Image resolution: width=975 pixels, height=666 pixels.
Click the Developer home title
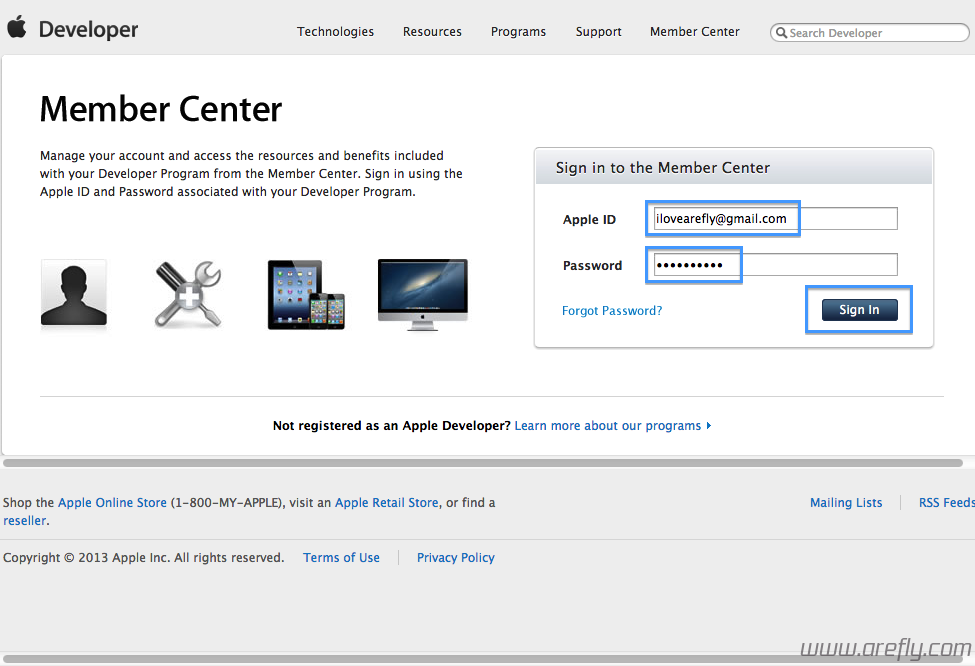point(88,29)
